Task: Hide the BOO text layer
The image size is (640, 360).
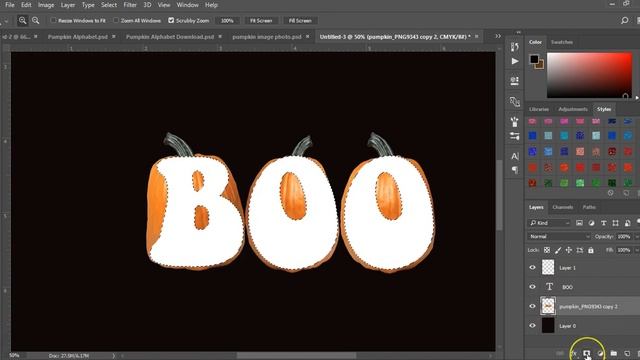Action: (532, 287)
